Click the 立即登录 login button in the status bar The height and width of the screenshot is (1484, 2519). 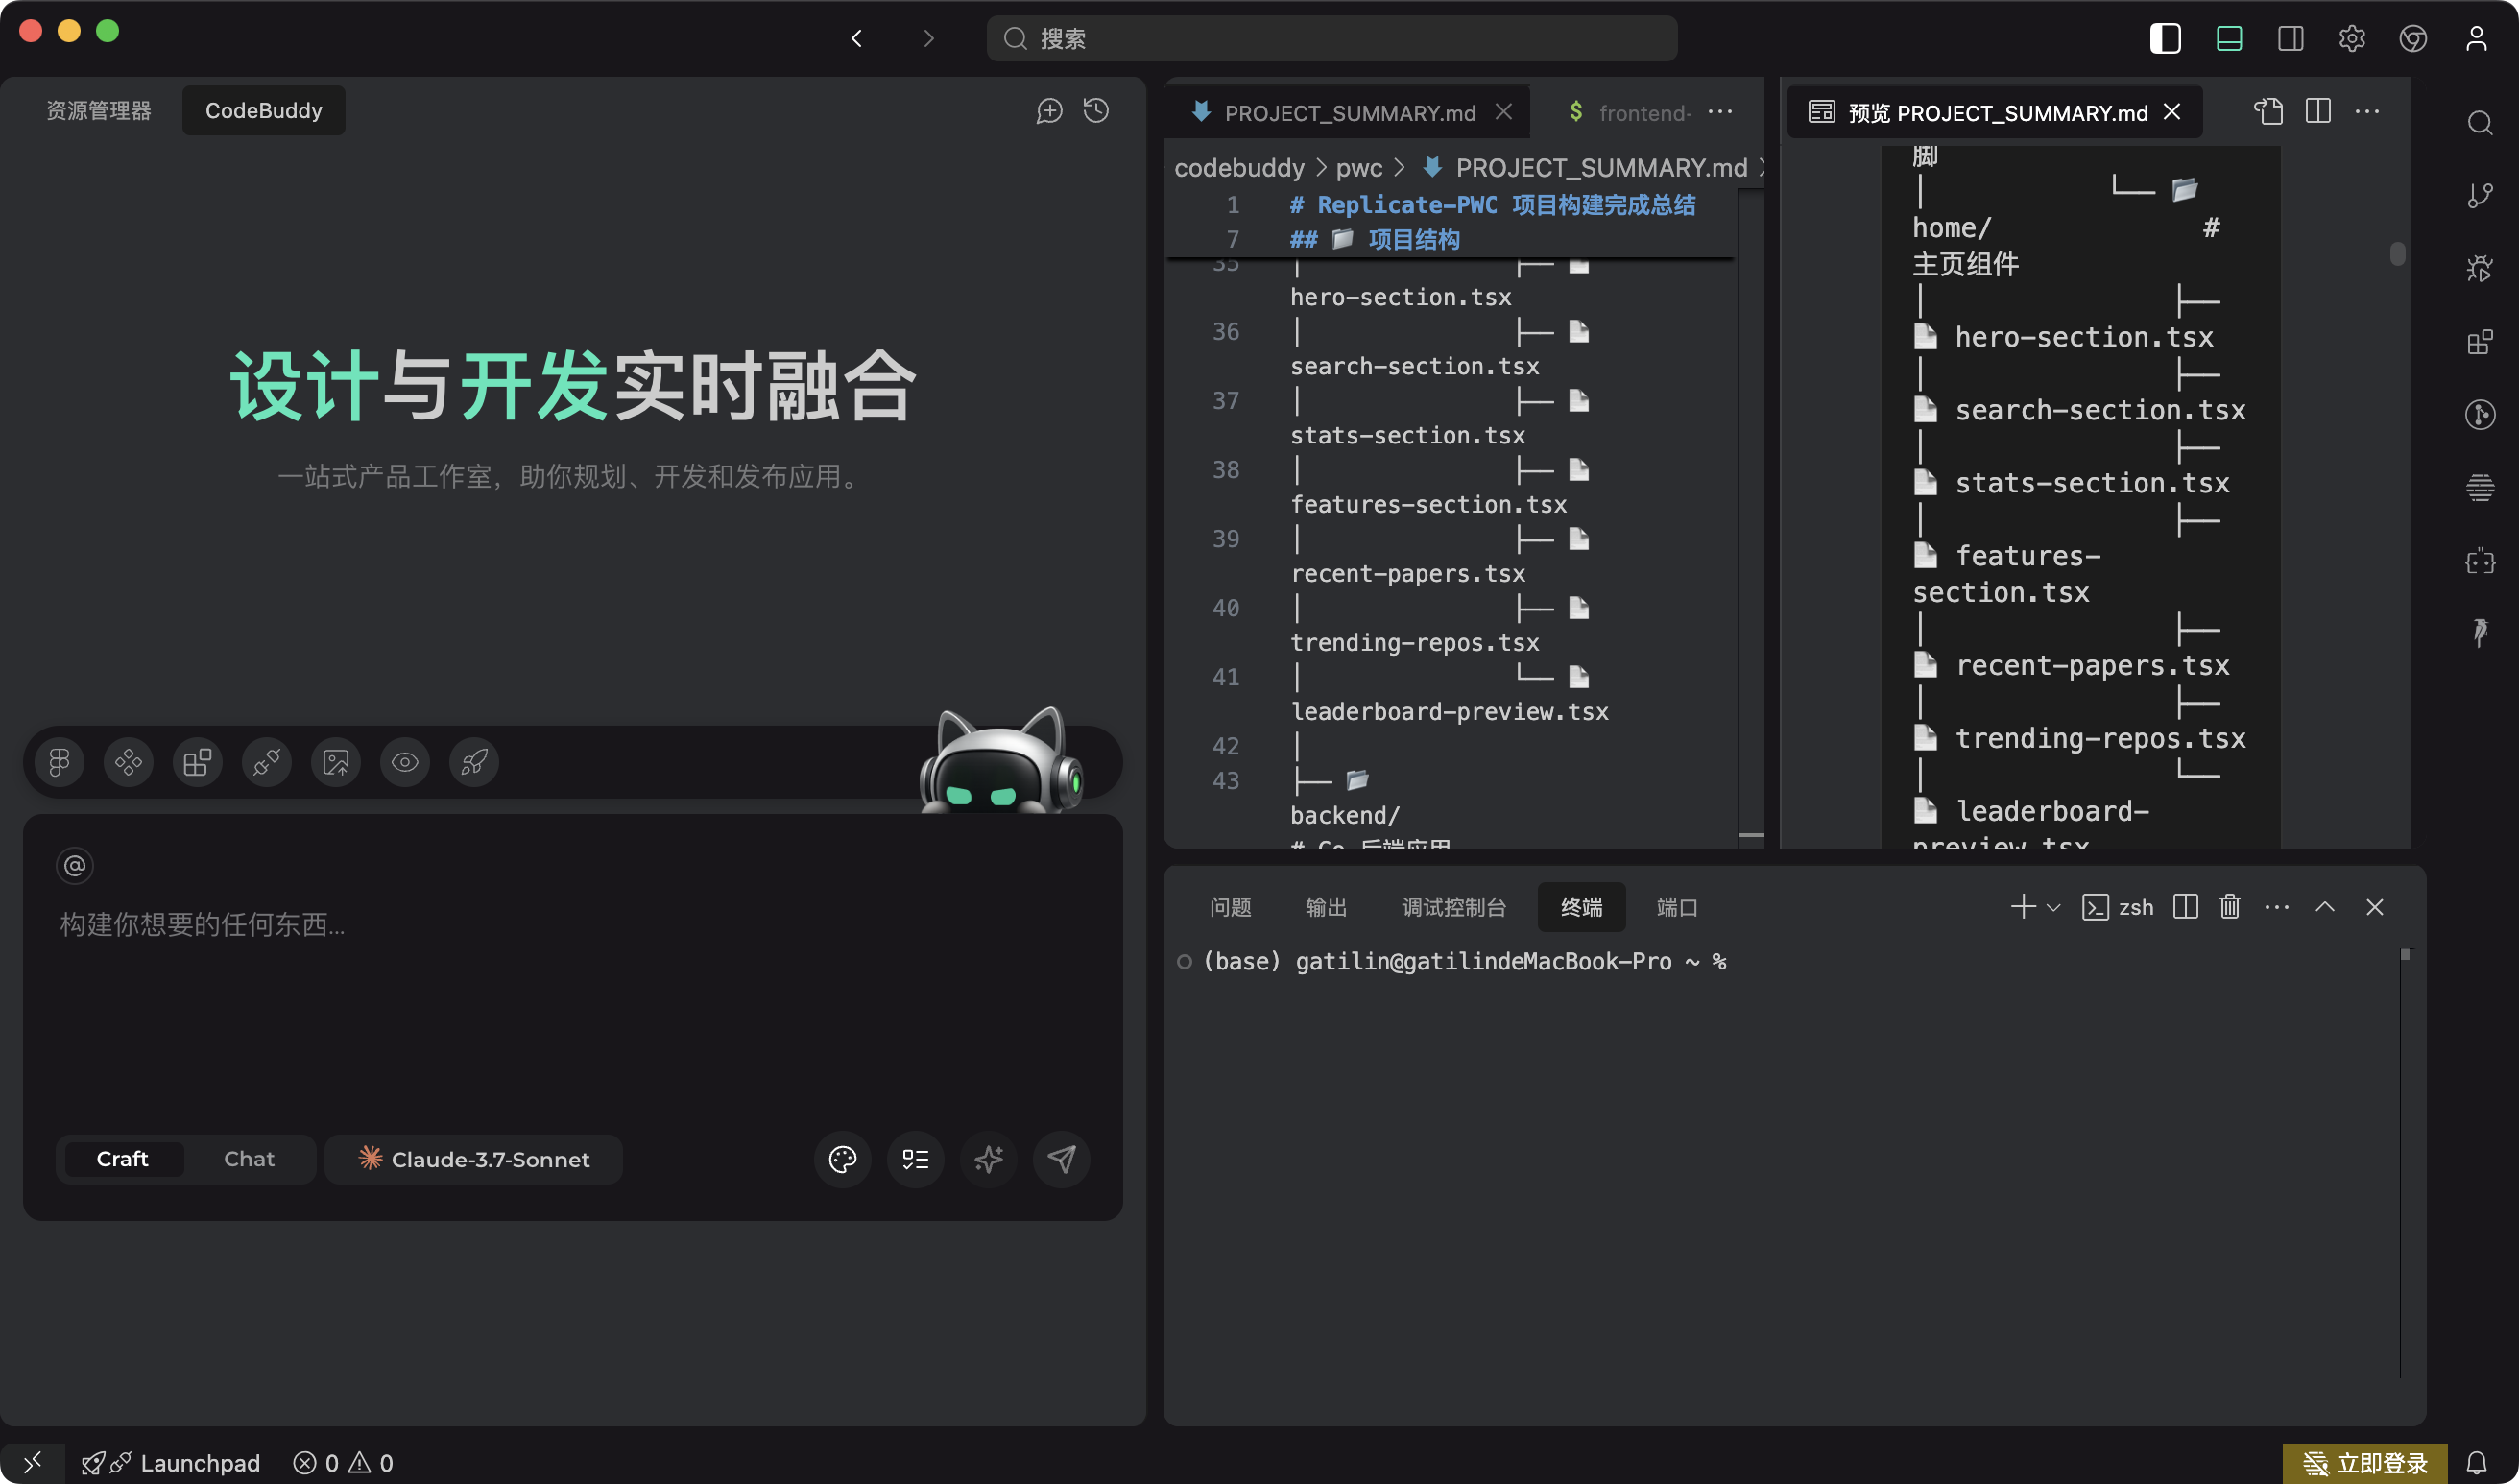pyautogui.click(x=2365, y=1463)
